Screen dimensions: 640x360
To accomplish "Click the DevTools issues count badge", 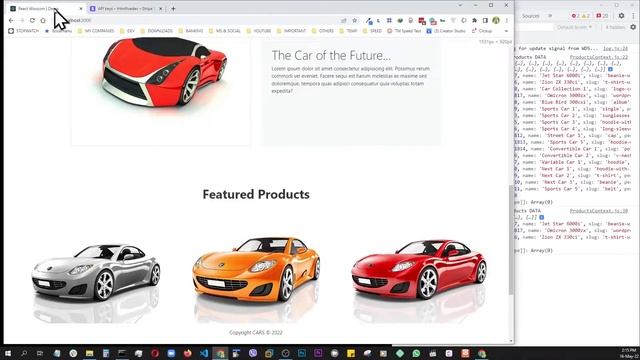I will (602, 16).
